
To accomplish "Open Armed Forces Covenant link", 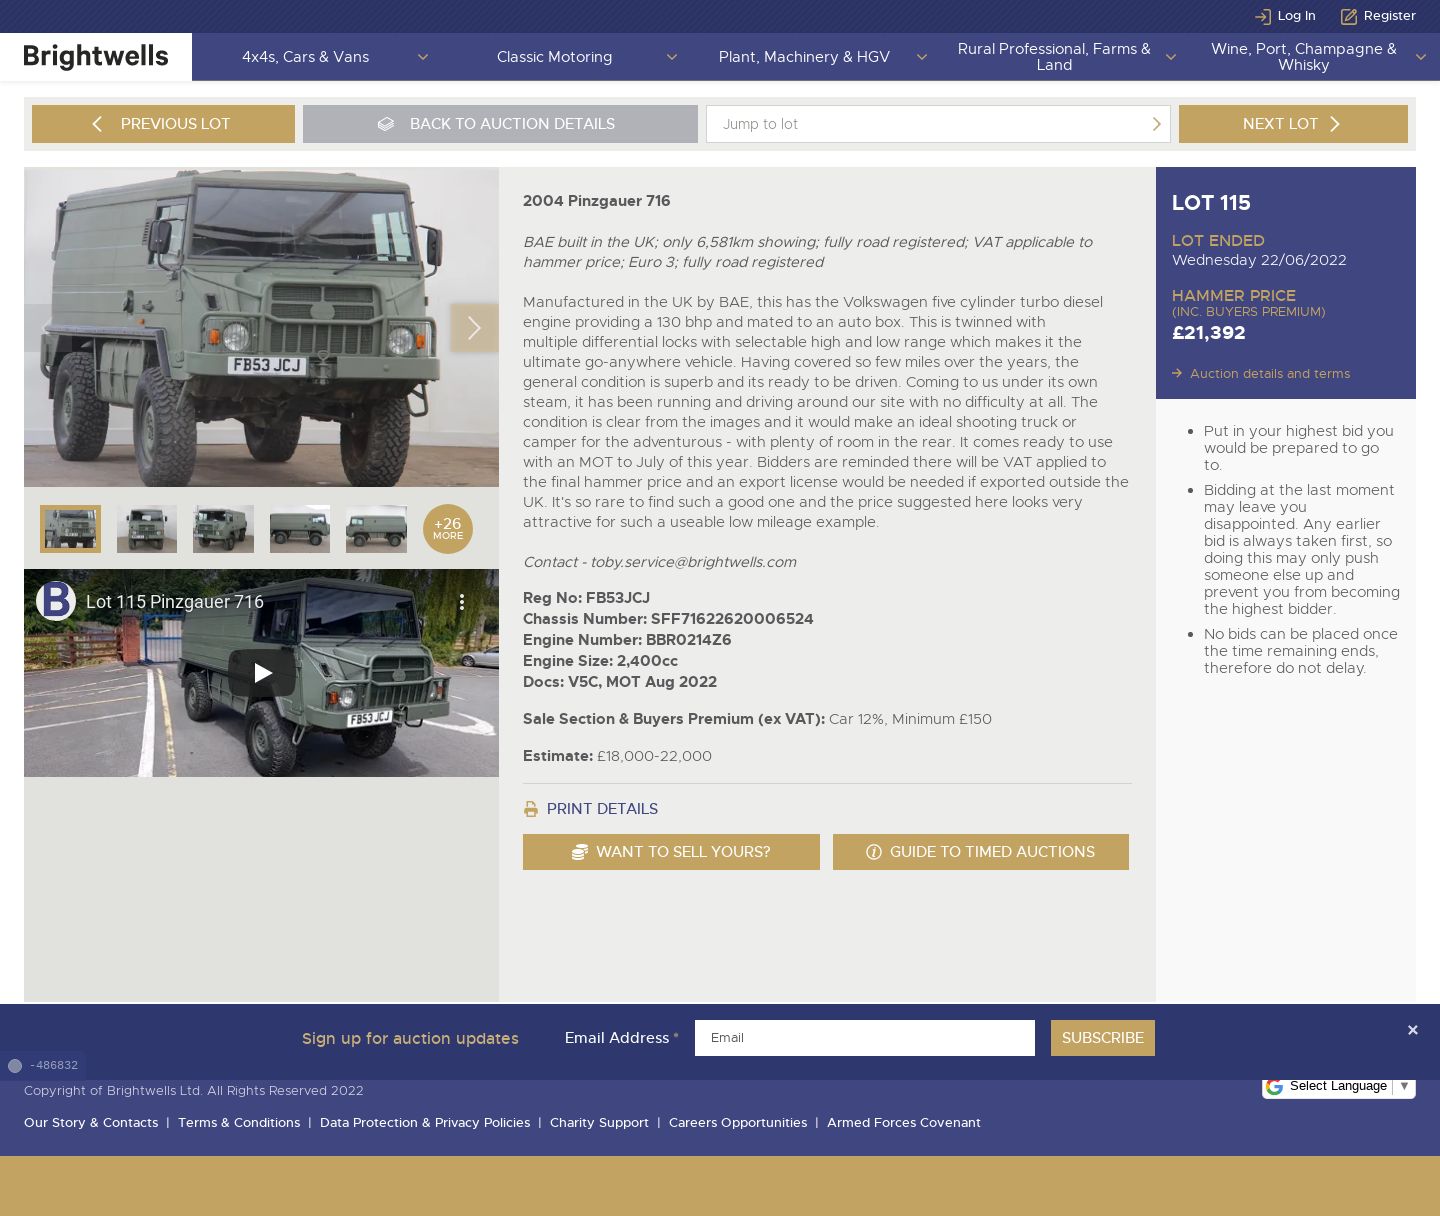I will click(x=904, y=1123).
